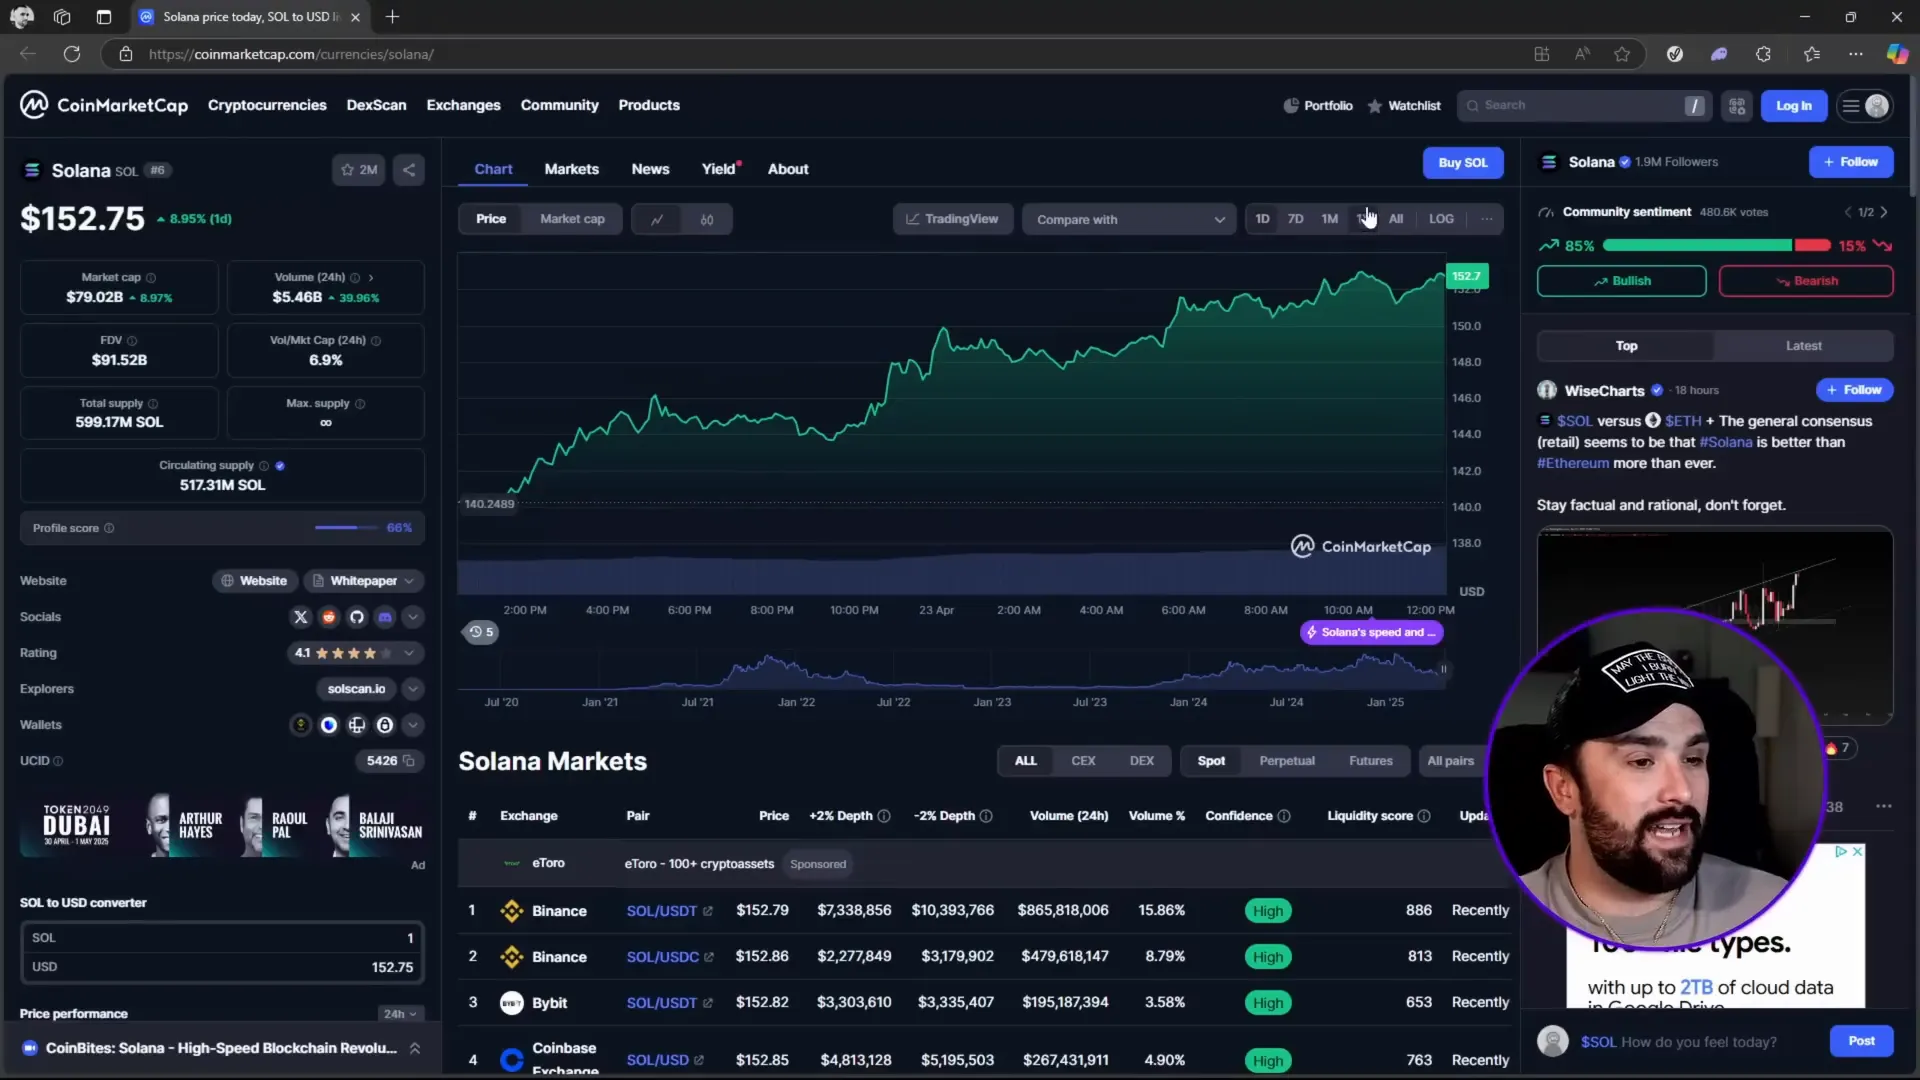Switch to the About tab
This screenshot has height=1080, width=1920.
coord(788,169)
